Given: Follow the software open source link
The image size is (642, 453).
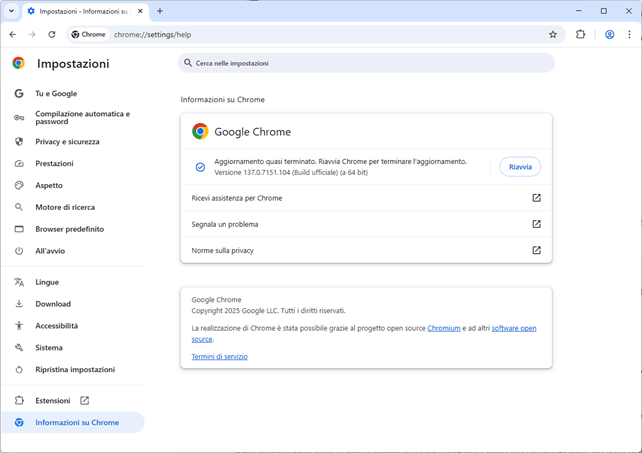Looking at the screenshot, I should tap(514, 328).
